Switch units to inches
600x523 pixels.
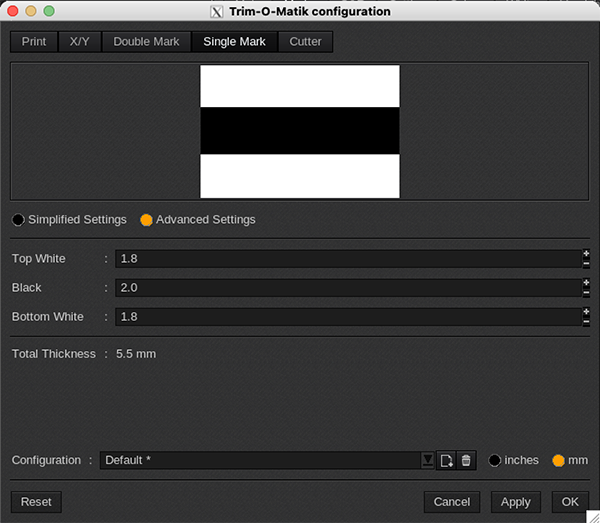point(495,460)
